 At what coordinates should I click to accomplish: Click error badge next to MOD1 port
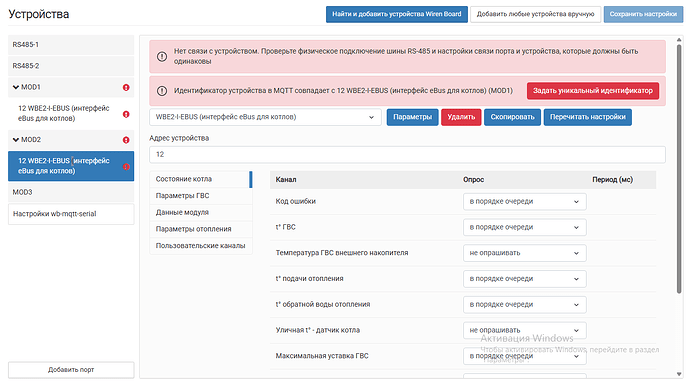point(126,88)
